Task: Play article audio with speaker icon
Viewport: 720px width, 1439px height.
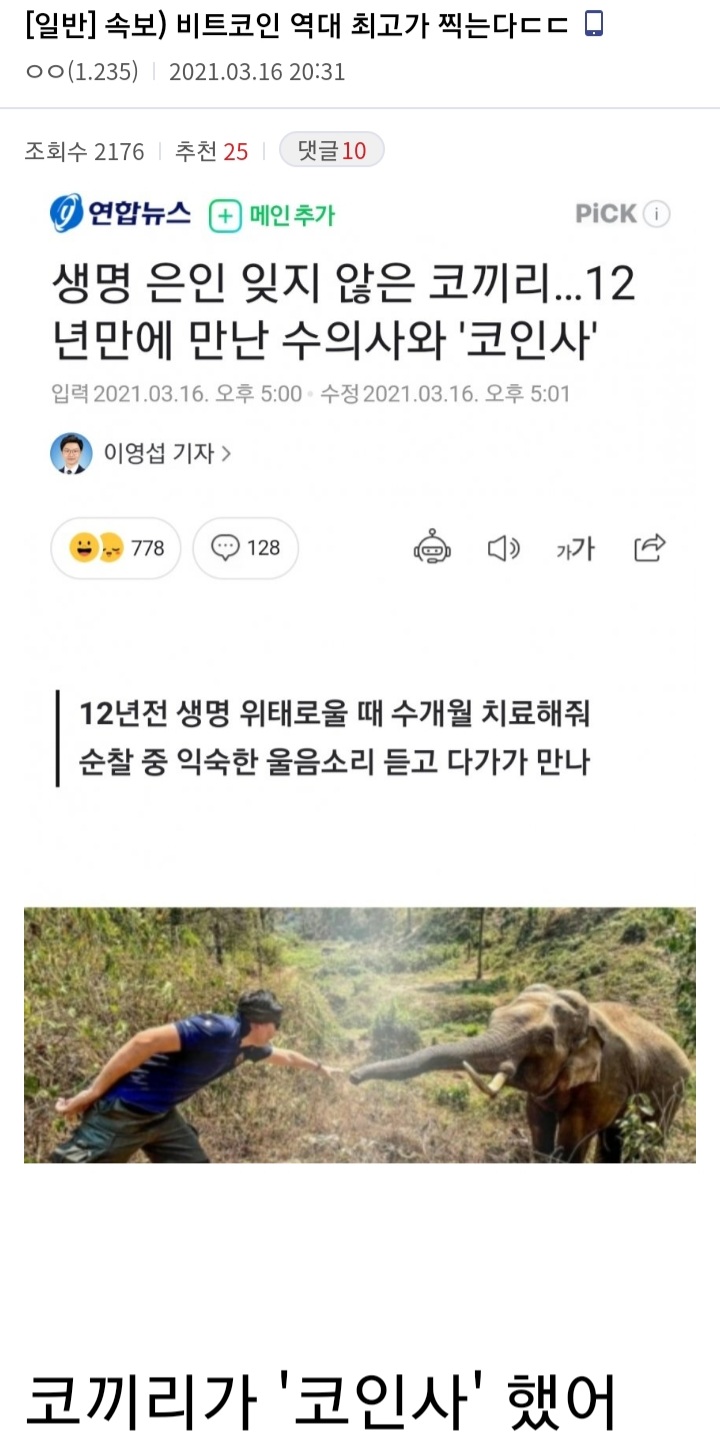Action: coord(503,548)
